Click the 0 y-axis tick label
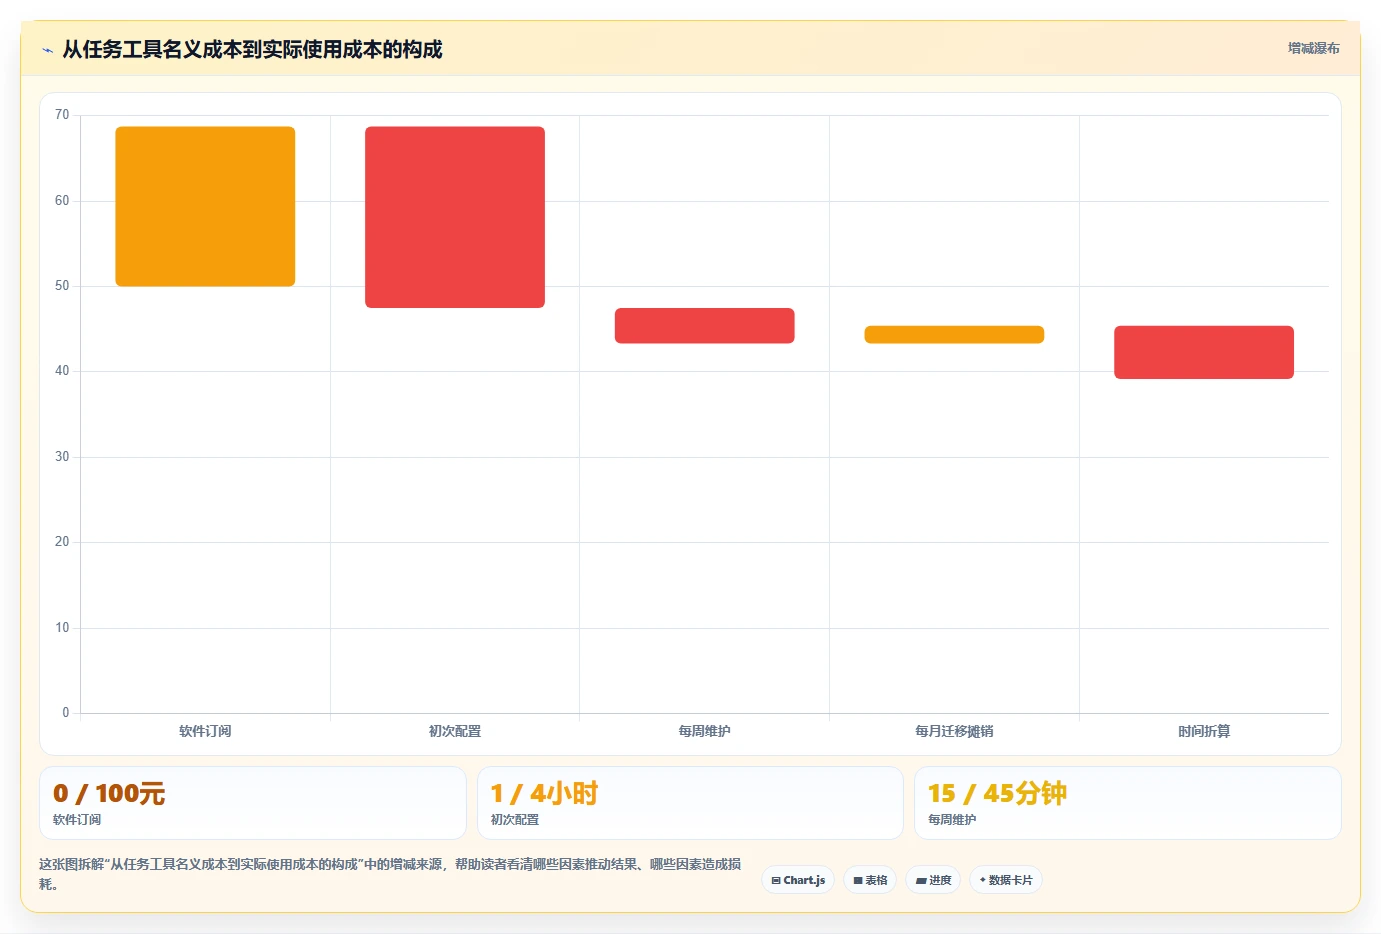This screenshot has width=1381, height=934. click(x=66, y=713)
